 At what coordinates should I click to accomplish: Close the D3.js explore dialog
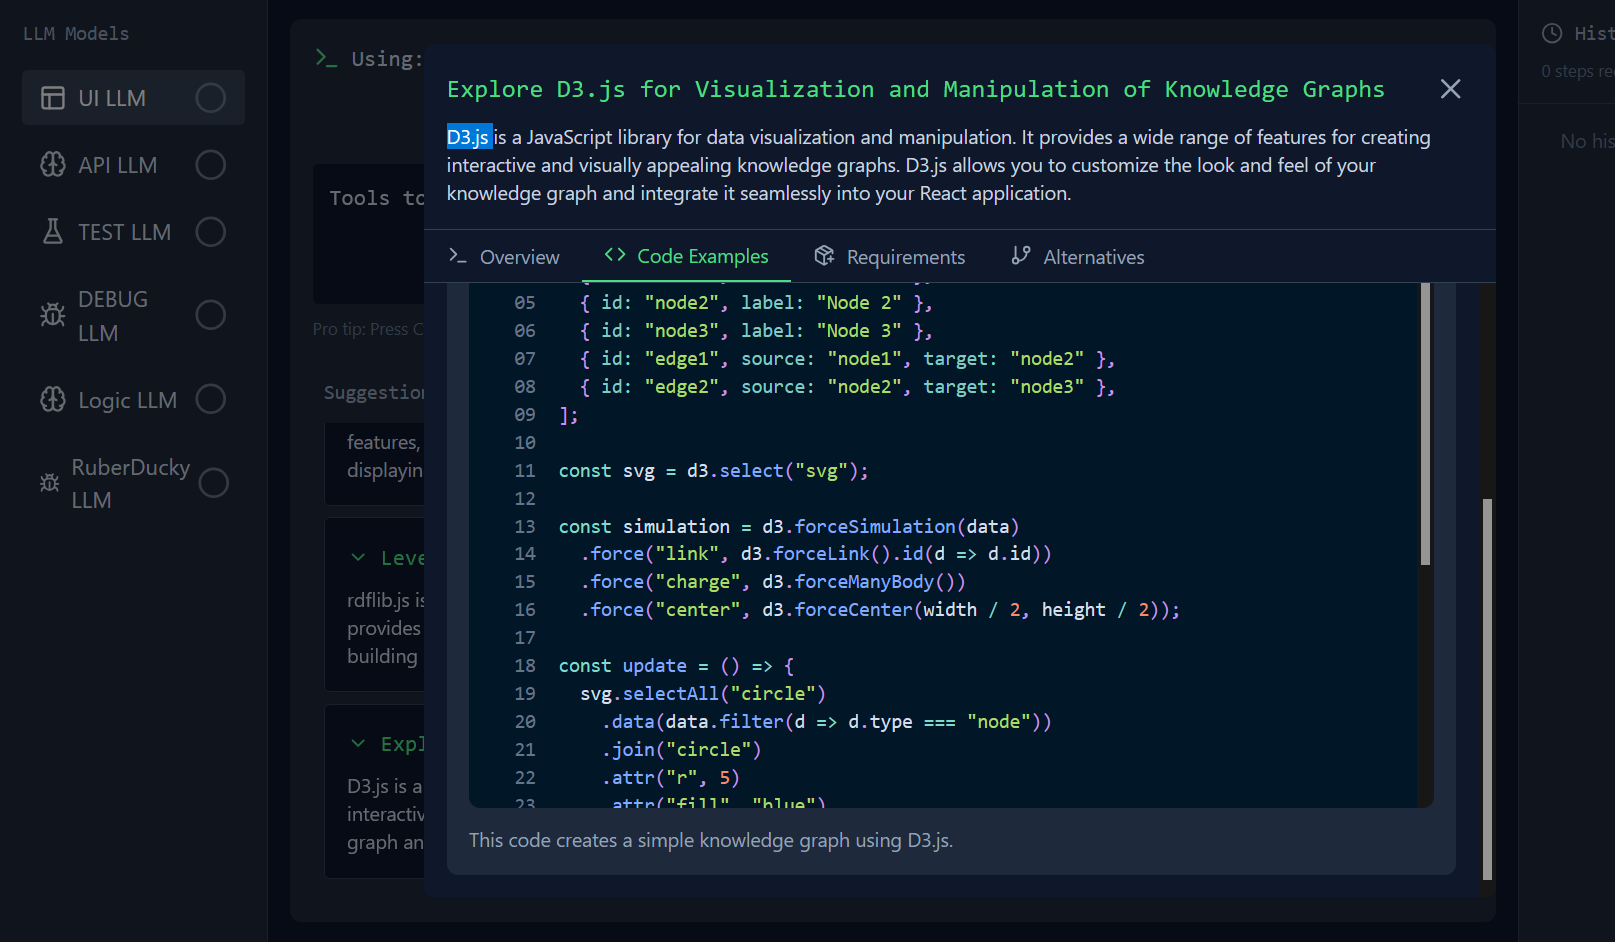[x=1450, y=89]
